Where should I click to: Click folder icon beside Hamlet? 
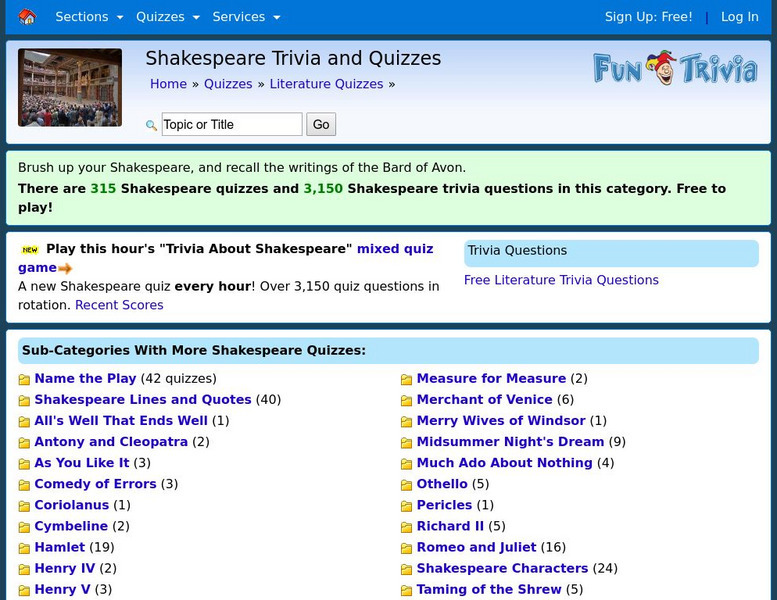click(x=24, y=548)
